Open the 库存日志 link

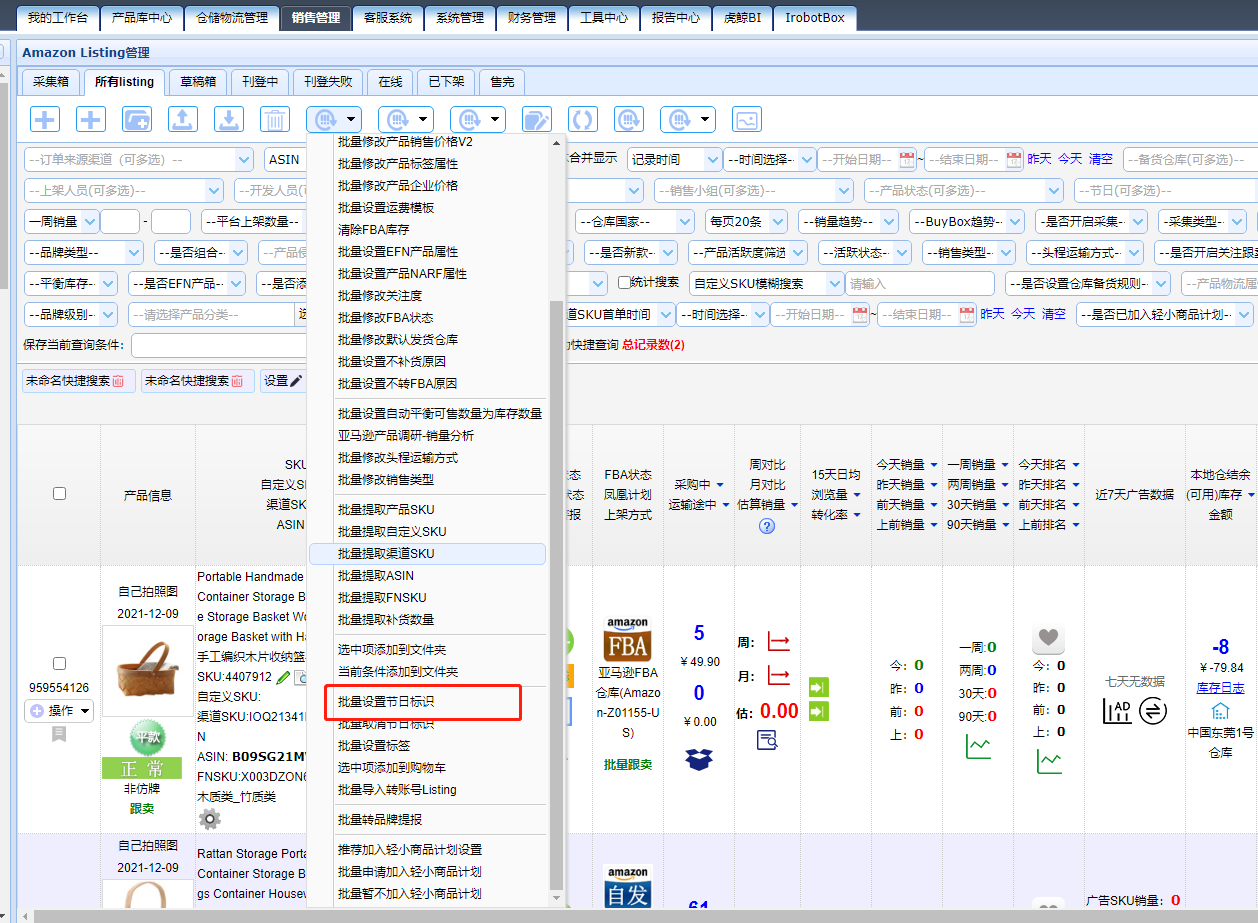click(x=1220, y=687)
